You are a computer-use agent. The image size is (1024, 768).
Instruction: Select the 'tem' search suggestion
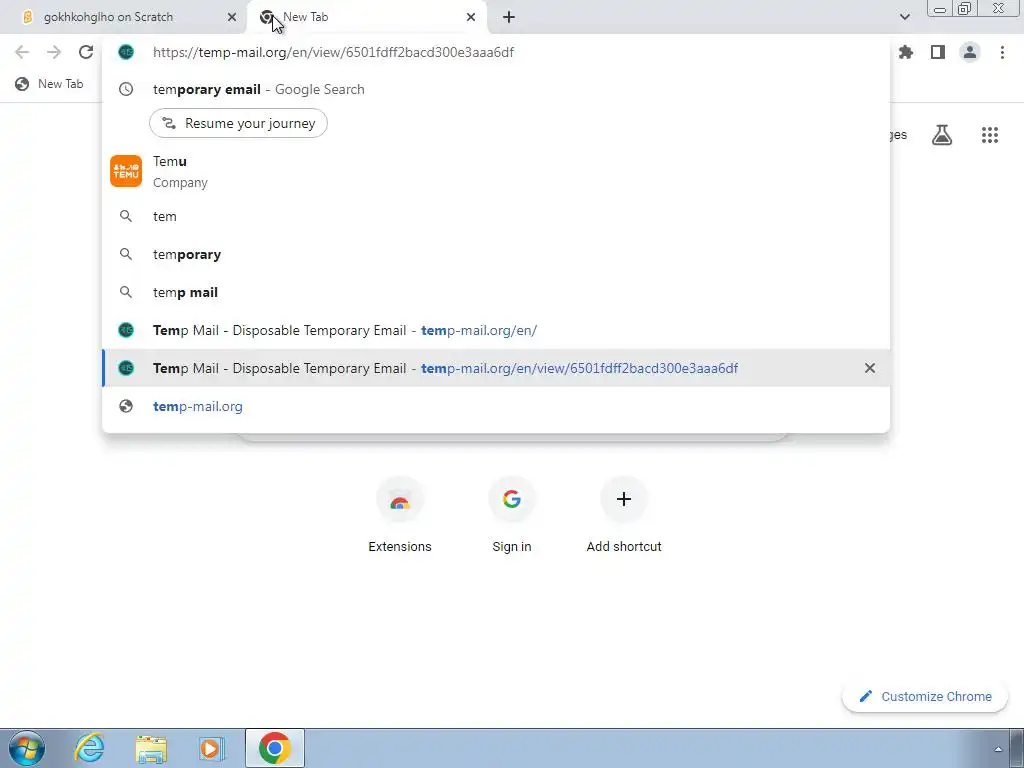[x=496, y=216]
